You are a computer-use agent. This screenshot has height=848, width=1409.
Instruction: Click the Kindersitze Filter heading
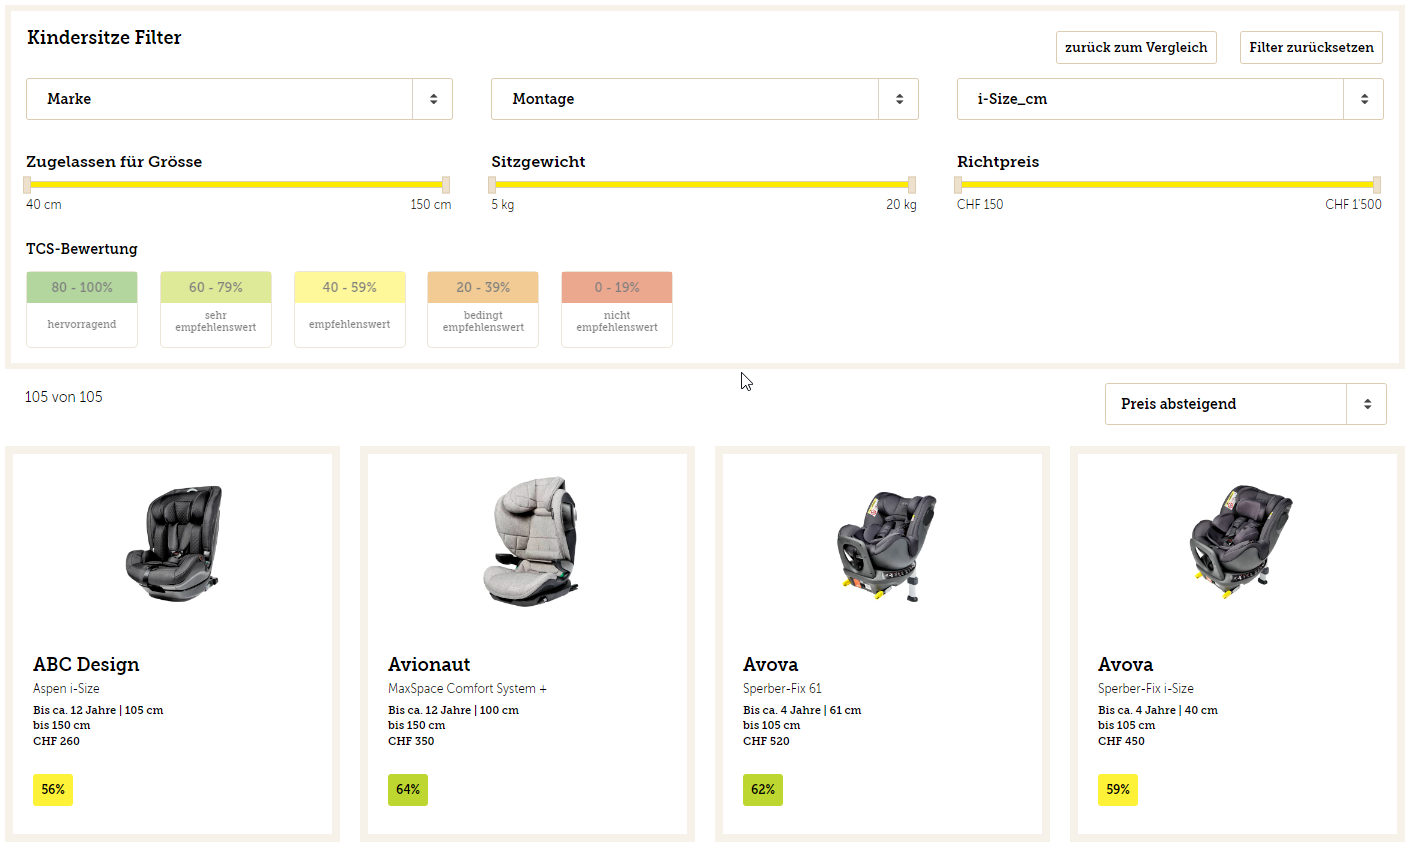tap(104, 38)
